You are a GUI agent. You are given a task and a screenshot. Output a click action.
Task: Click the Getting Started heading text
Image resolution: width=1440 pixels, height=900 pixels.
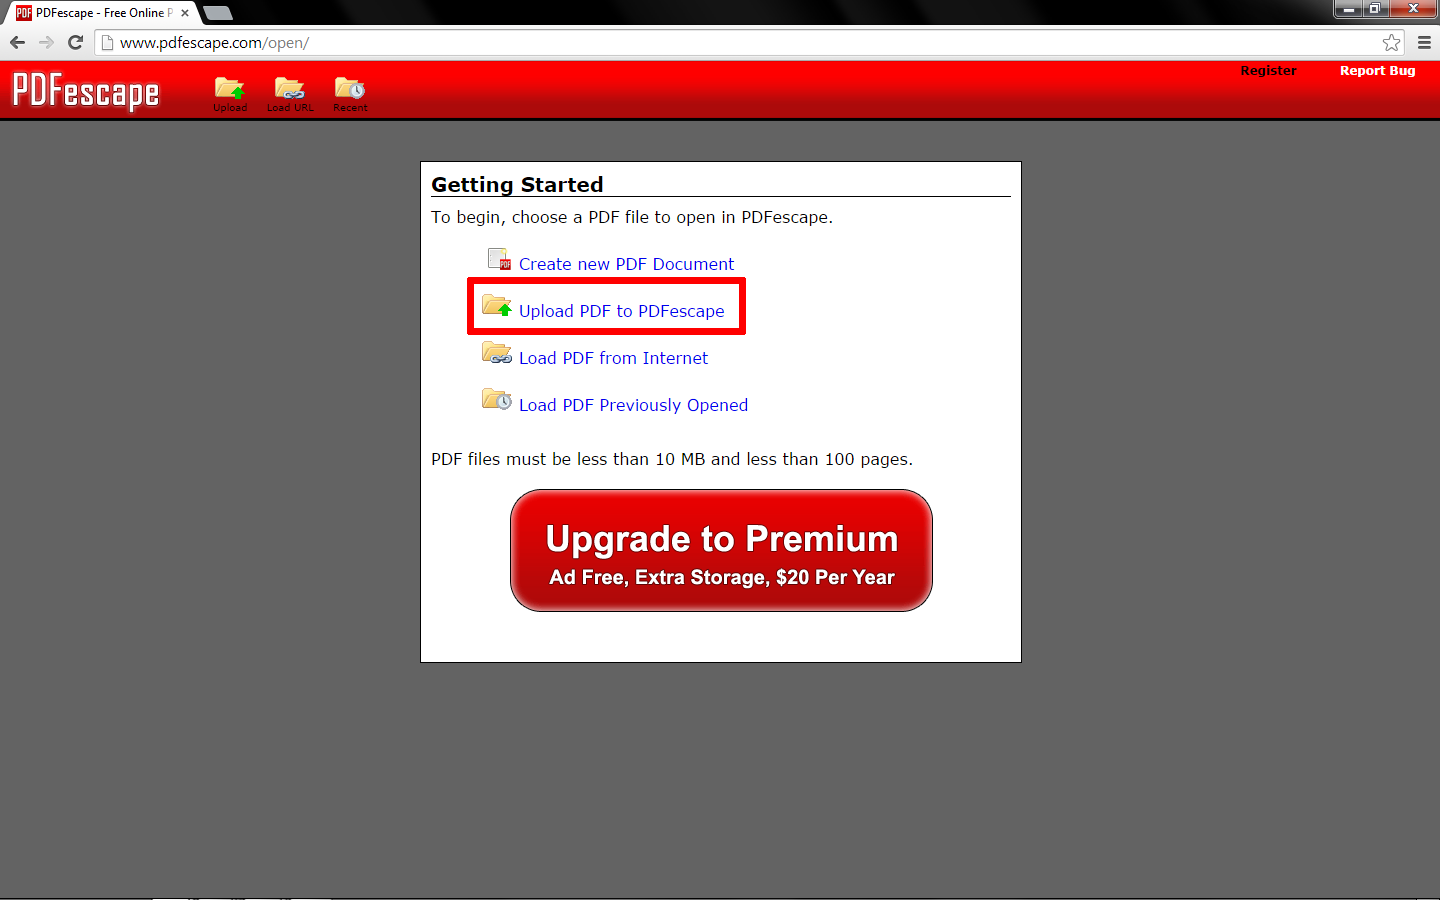tap(517, 185)
